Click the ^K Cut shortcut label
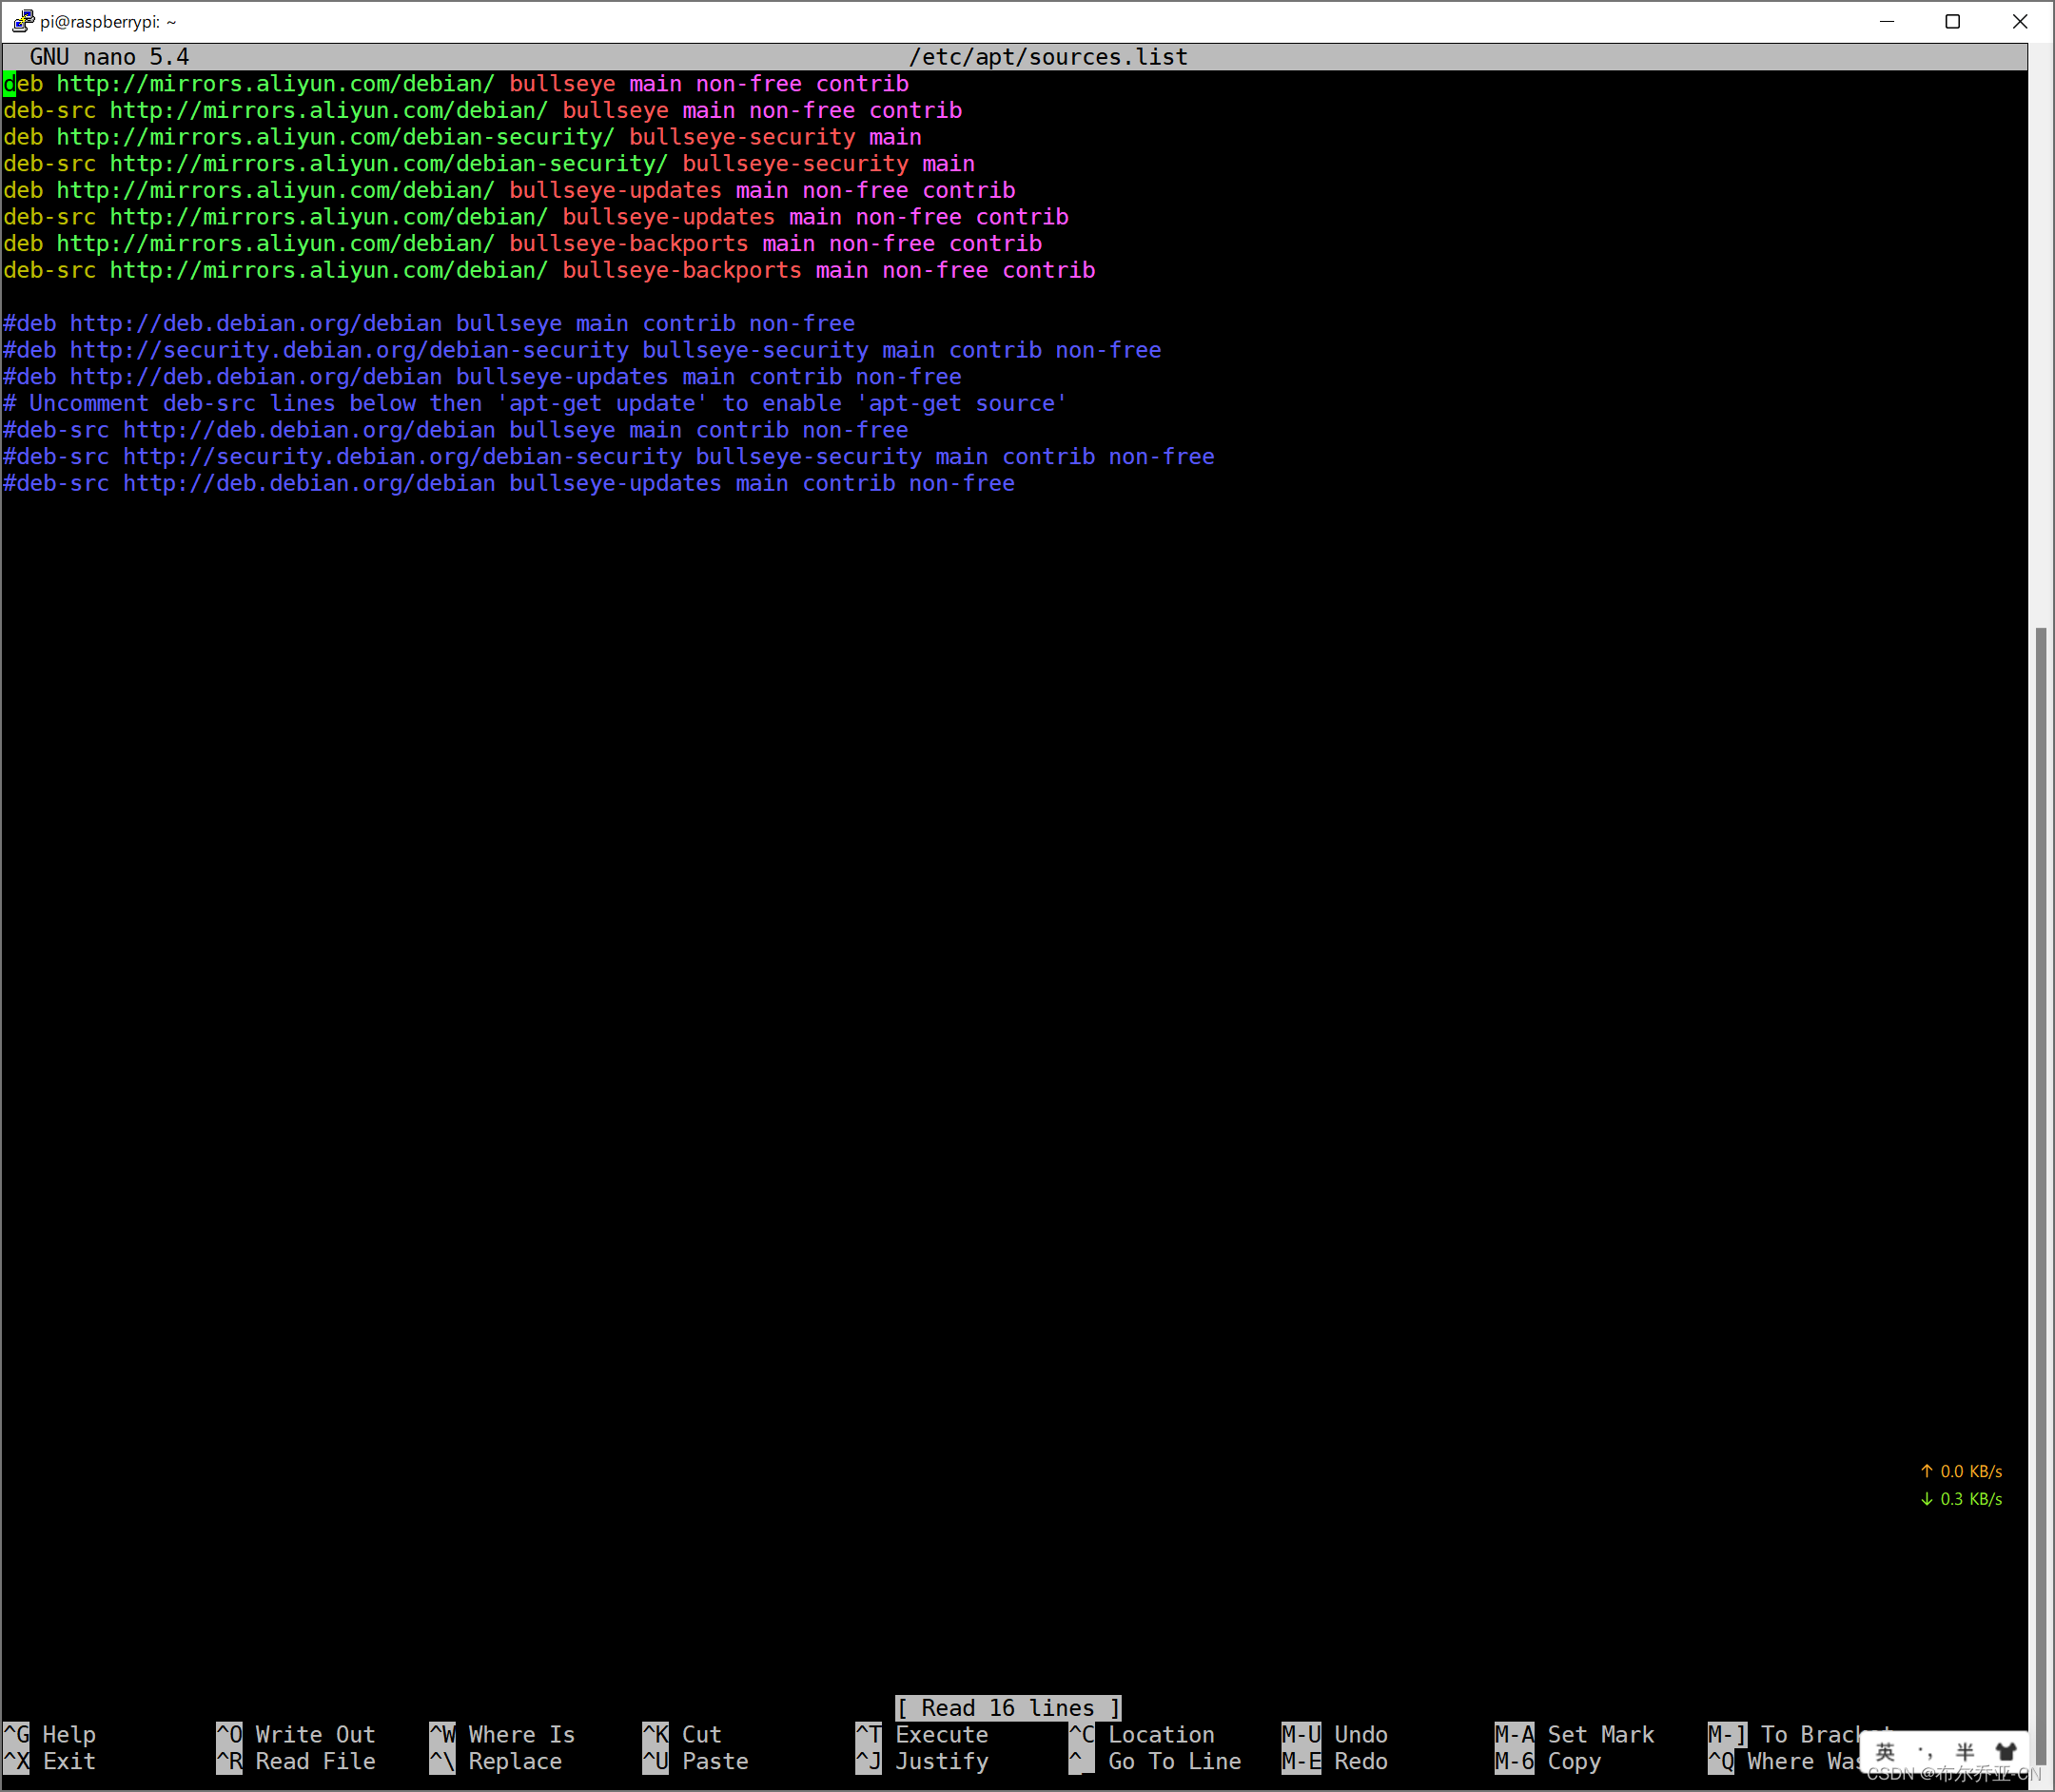The height and width of the screenshot is (1792, 2055). click(682, 1734)
